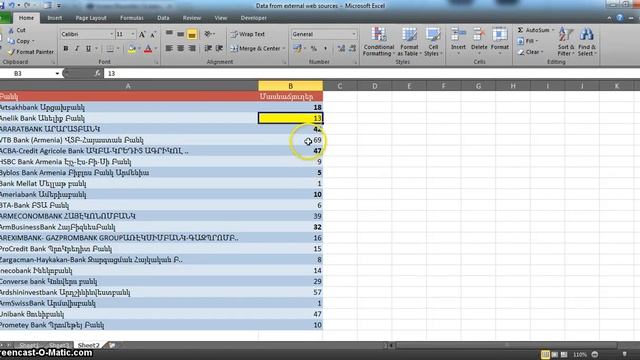
Task: Increase decimal places
Action: pos(341,49)
